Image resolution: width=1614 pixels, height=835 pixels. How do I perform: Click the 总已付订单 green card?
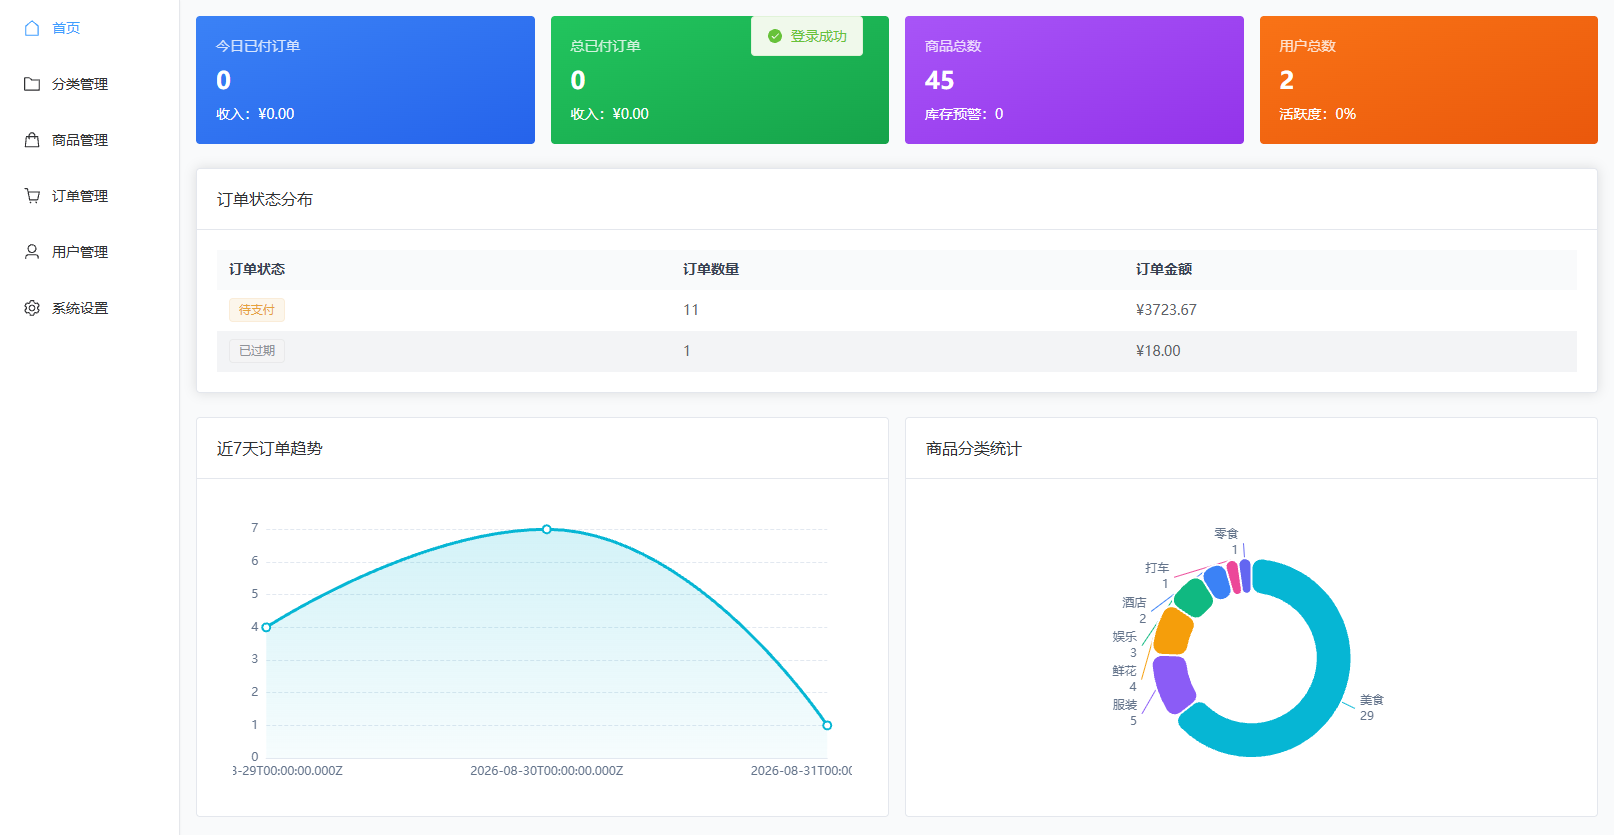coord(720,80)
